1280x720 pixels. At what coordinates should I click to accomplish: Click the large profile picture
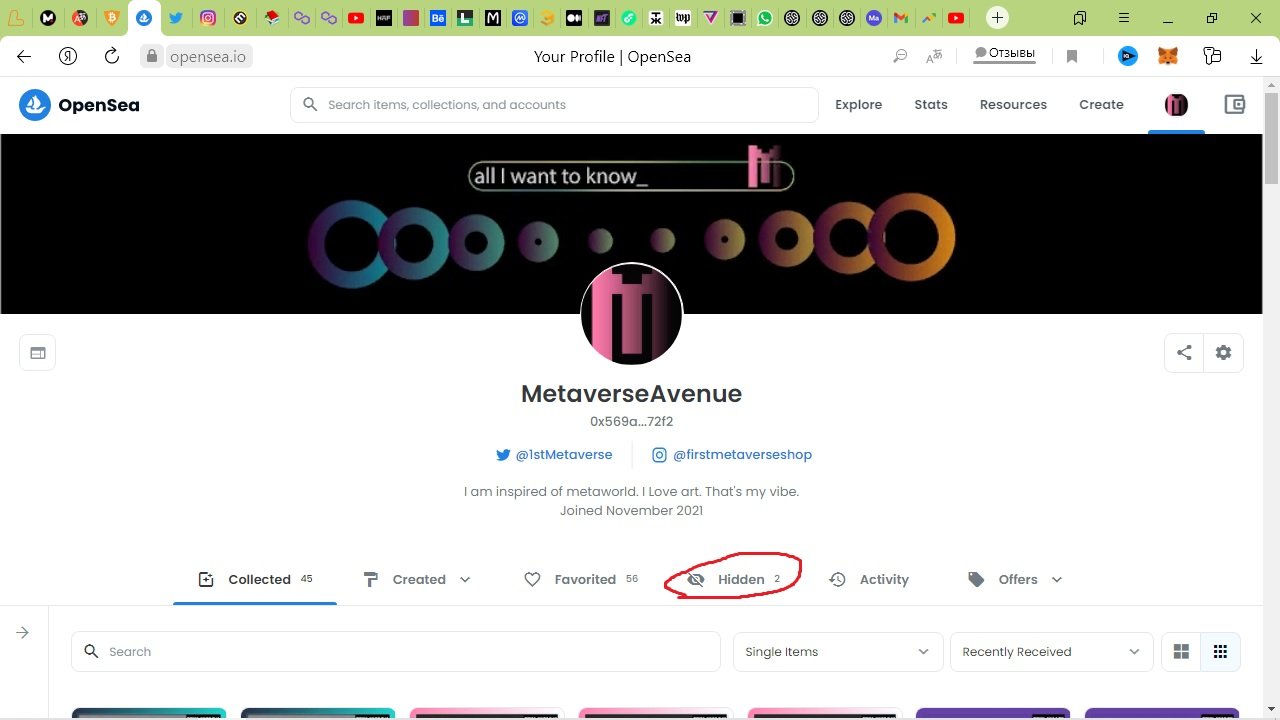631,314
